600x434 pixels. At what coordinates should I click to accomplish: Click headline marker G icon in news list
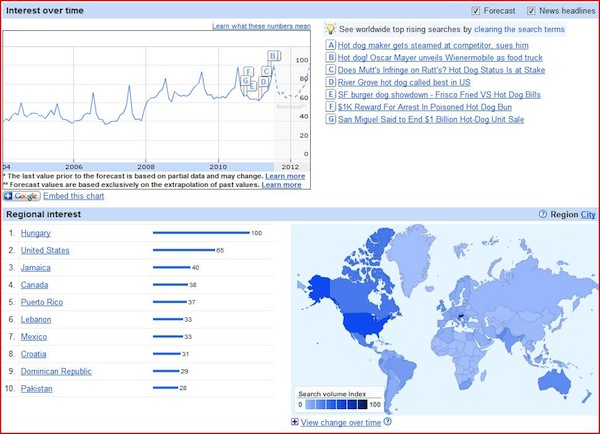331,118
